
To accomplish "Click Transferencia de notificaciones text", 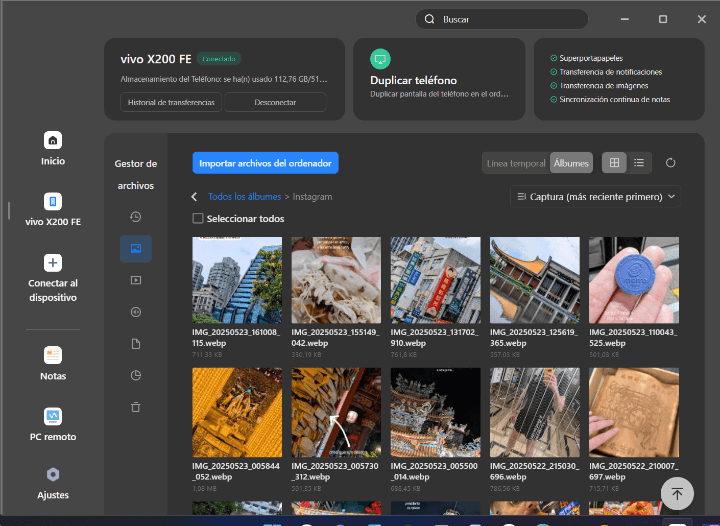I will pyautogui.click(x=611, y=72).
